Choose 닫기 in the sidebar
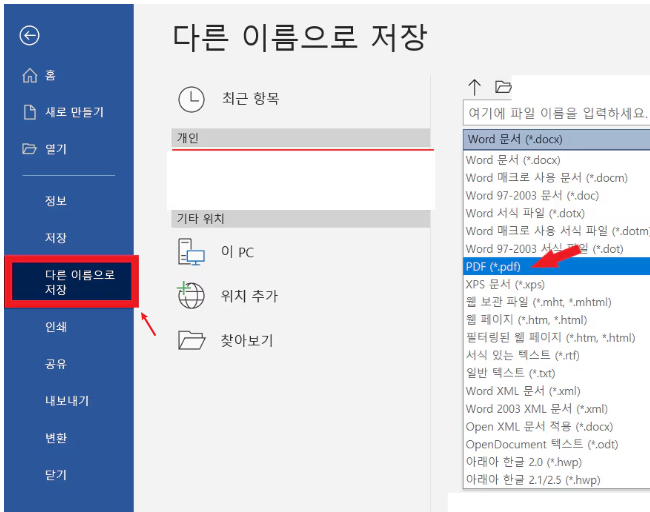 click(x=56, y=474)
